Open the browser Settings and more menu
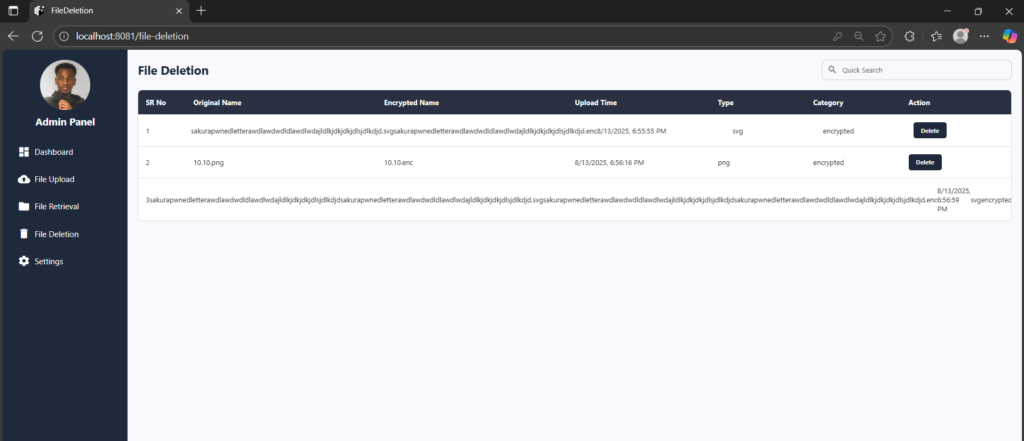This screenshot has height=441, width=1024. pyautogui.click(x=985, y=37)
